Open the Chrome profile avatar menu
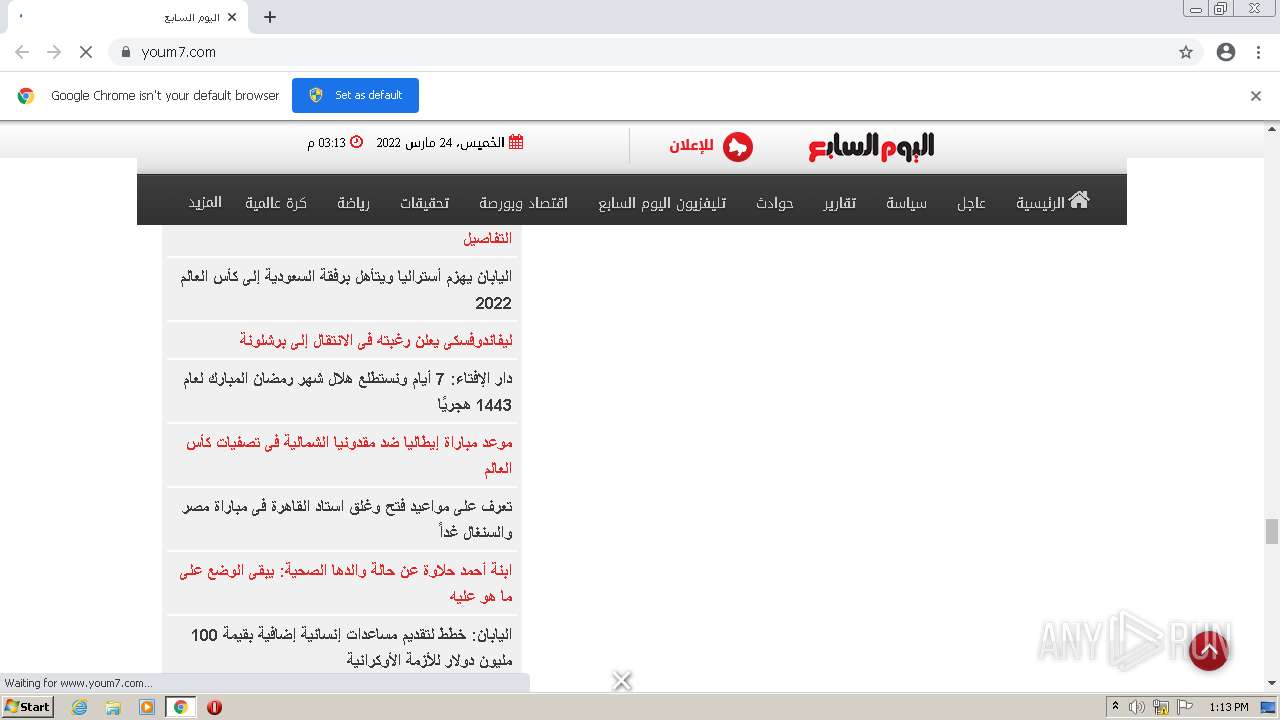Image resolution: width=1280 pixels, height=720 pixels. (x=1226, y=52)
